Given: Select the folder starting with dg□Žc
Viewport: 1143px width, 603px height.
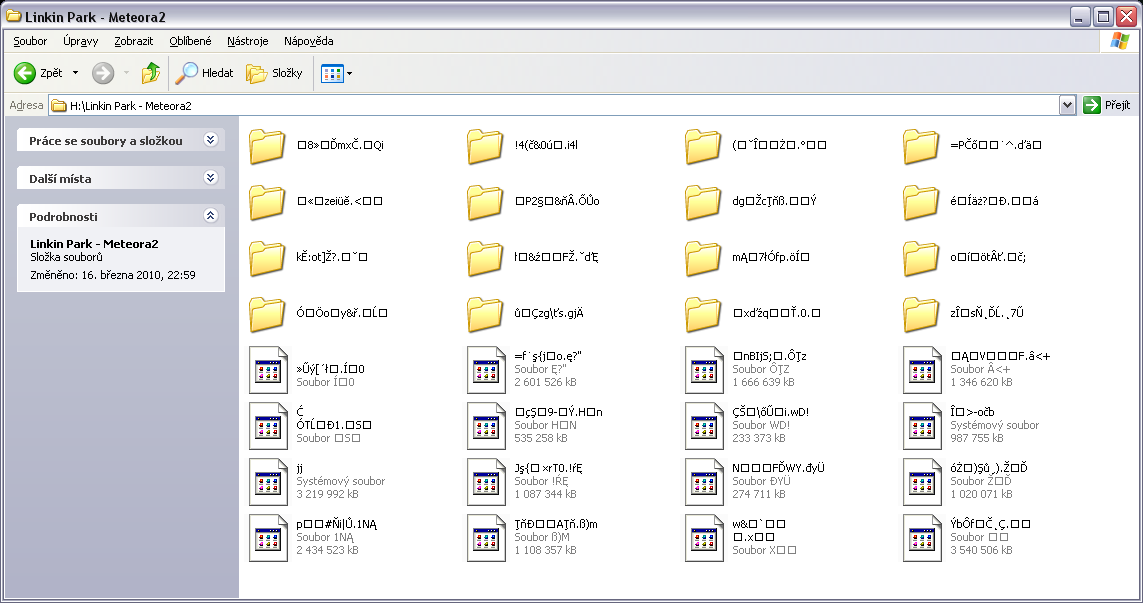Looking at the screenshot, I should [750, 201].
